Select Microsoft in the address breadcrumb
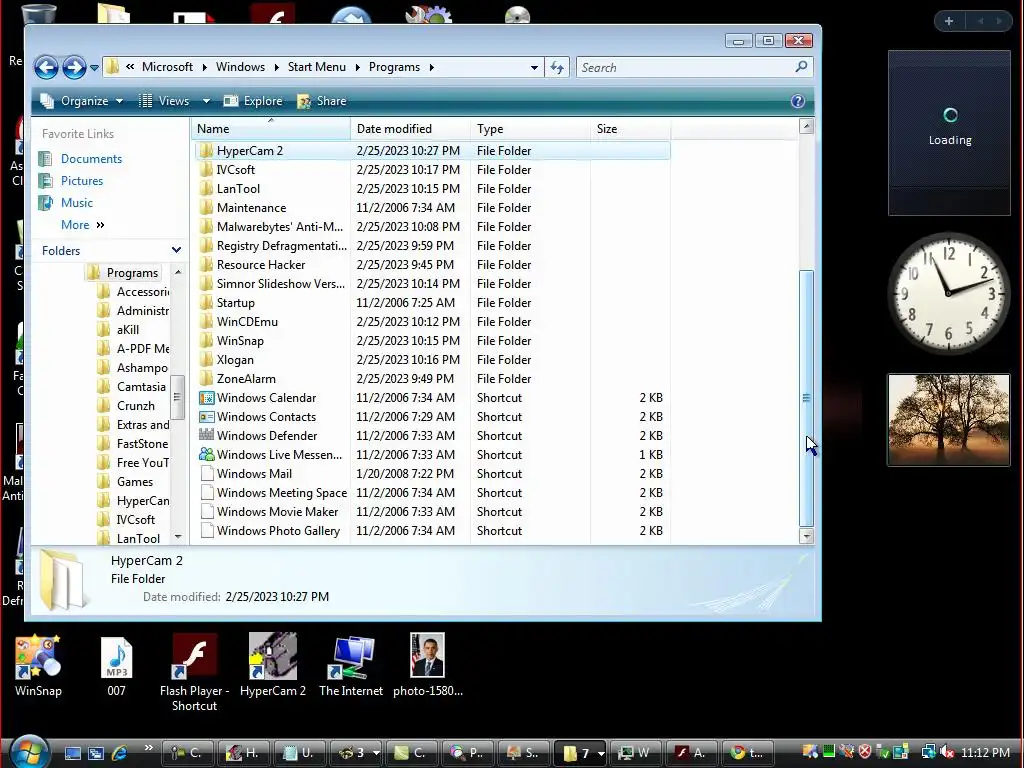The height and width of the screenshot is (768, 1024). pyautogui.click(x=167, y=67)
